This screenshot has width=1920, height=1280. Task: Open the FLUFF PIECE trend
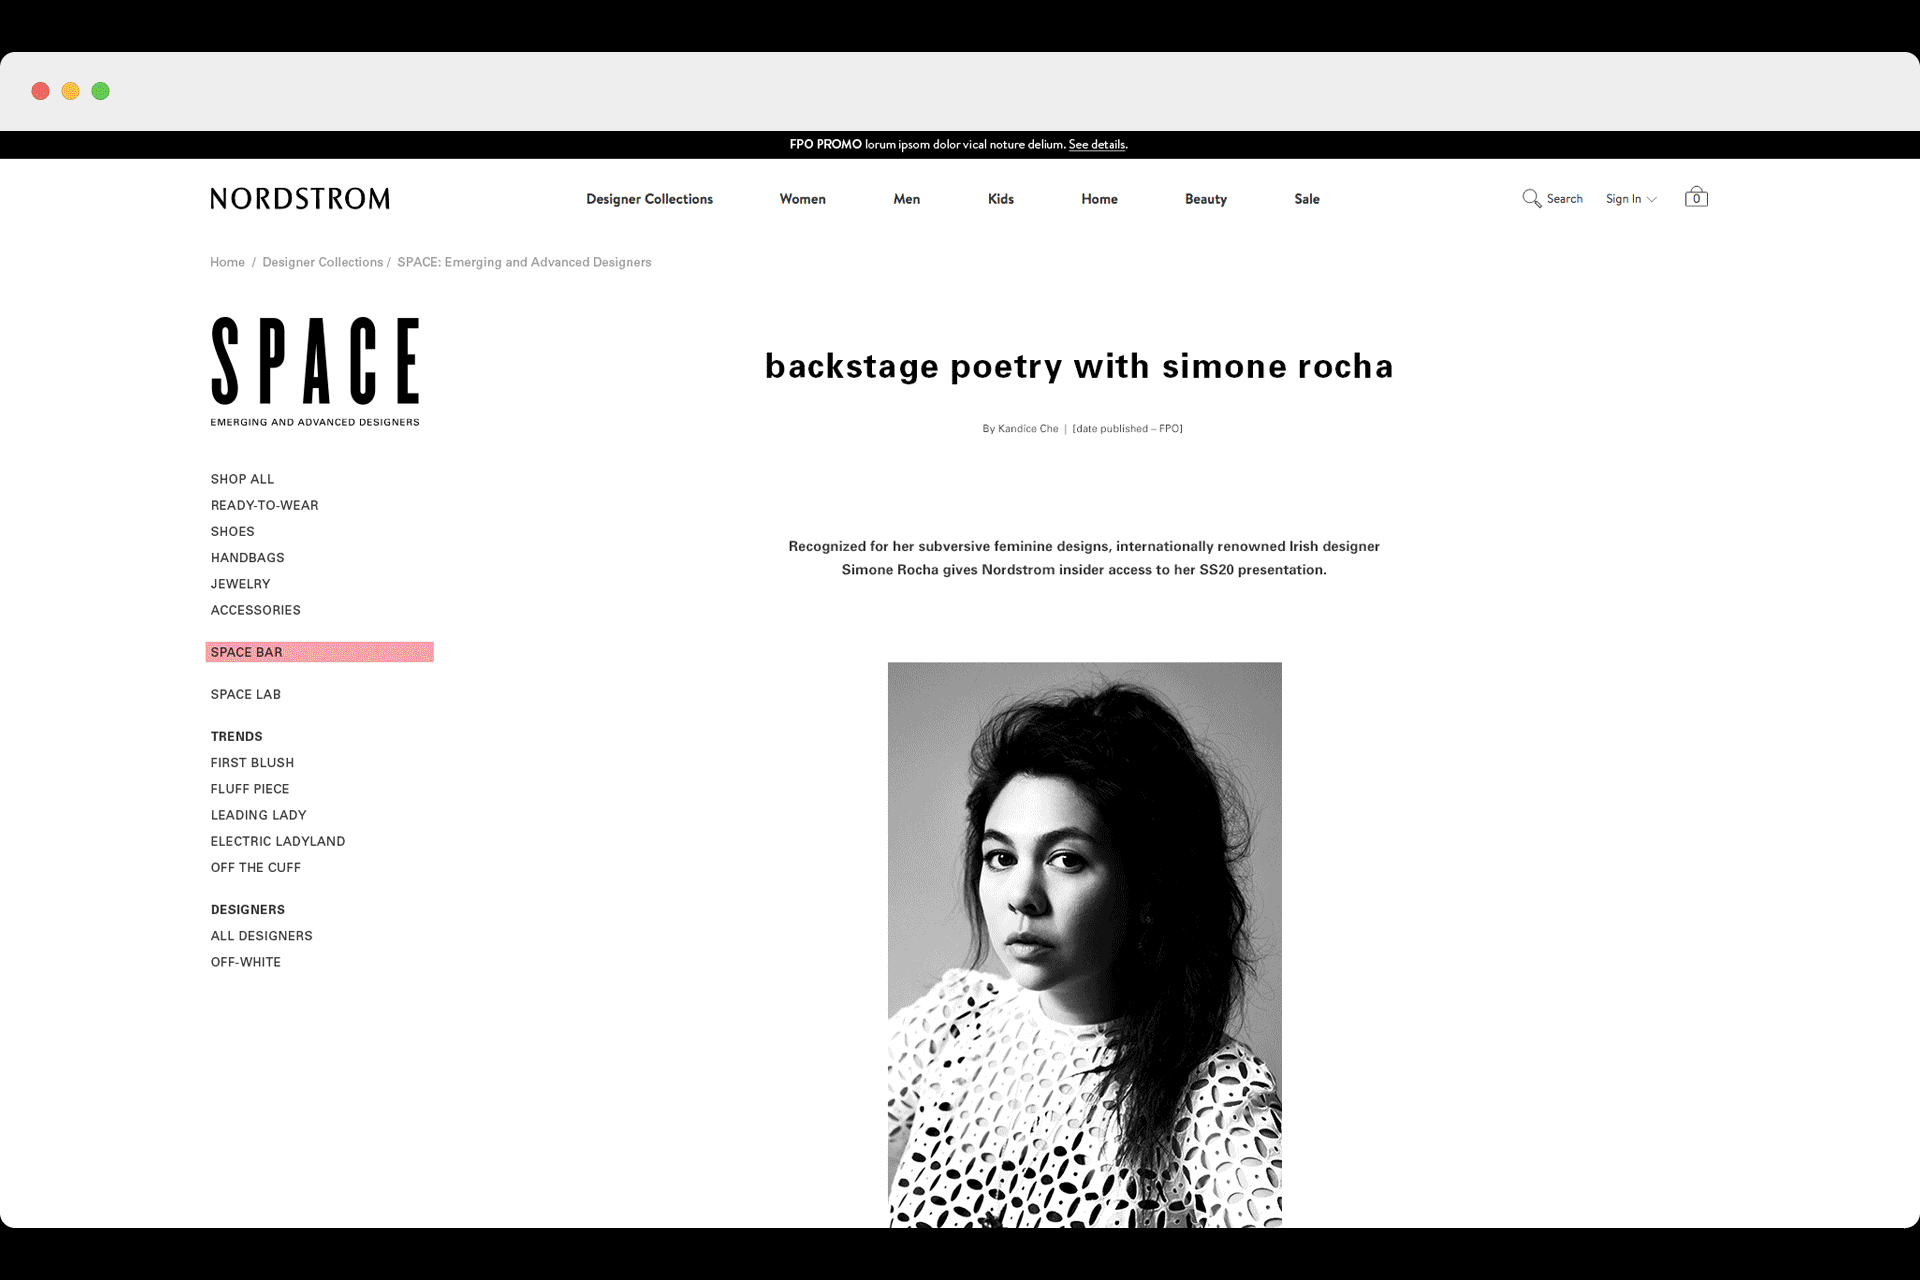(x=249, y=789)
